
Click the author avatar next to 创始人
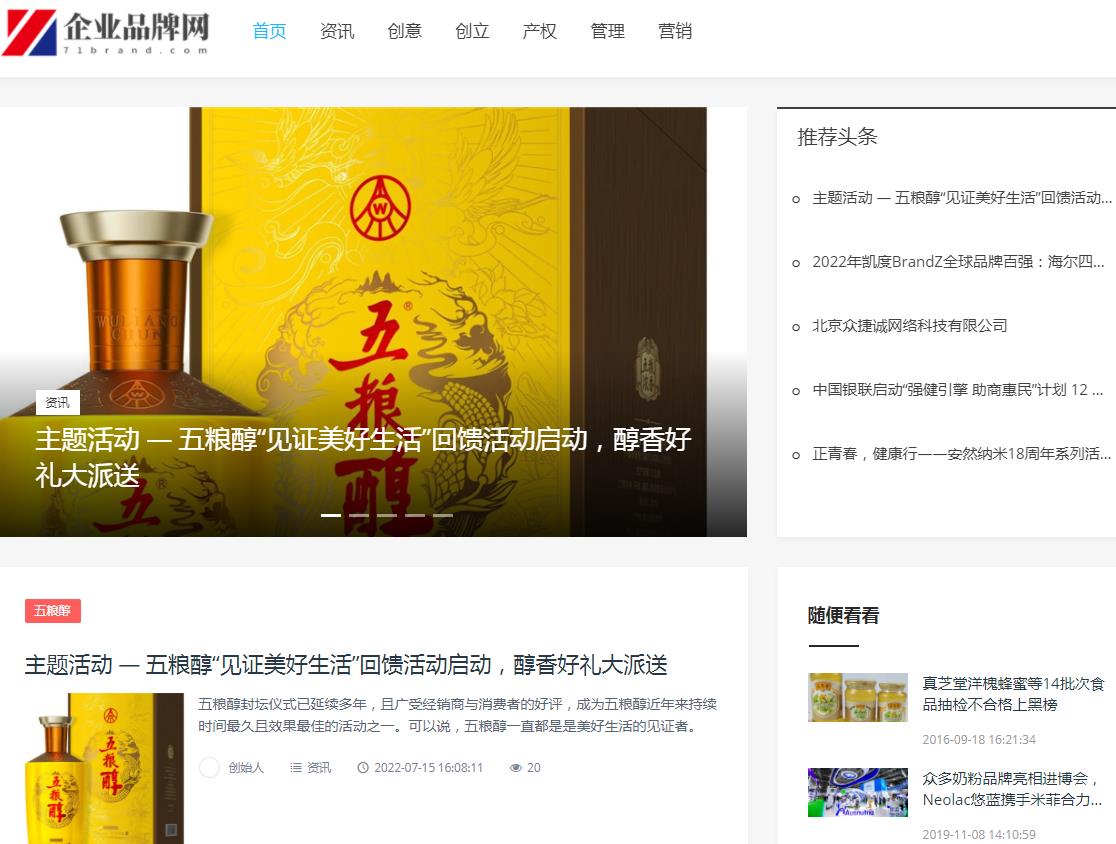209,768
